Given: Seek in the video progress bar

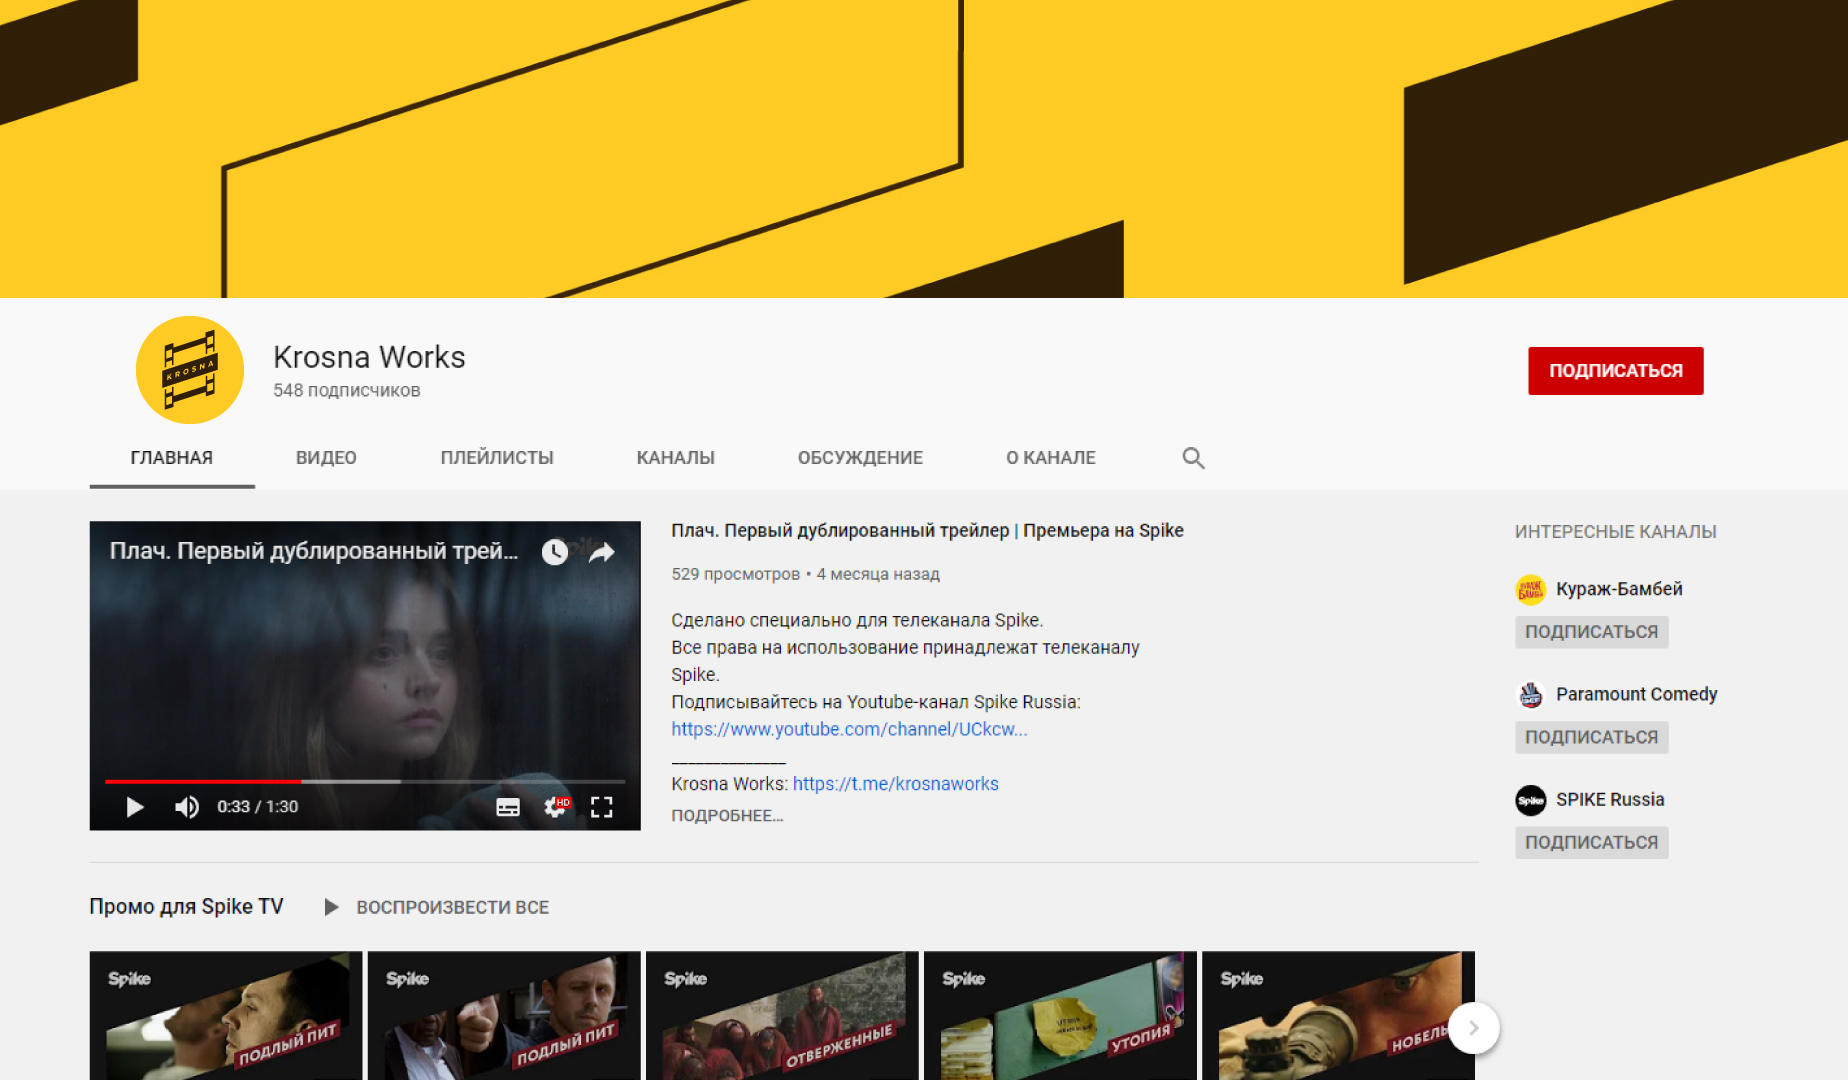Looking at the screenshot, I should coord(365,781).
